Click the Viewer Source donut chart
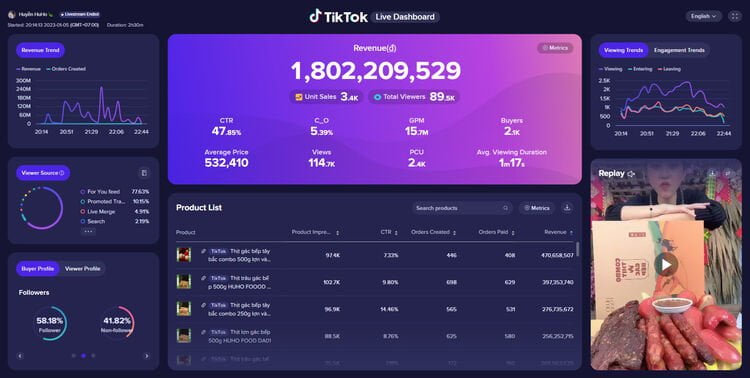The width and height of the screenshot is (750, 378). [x=42, y=208]
